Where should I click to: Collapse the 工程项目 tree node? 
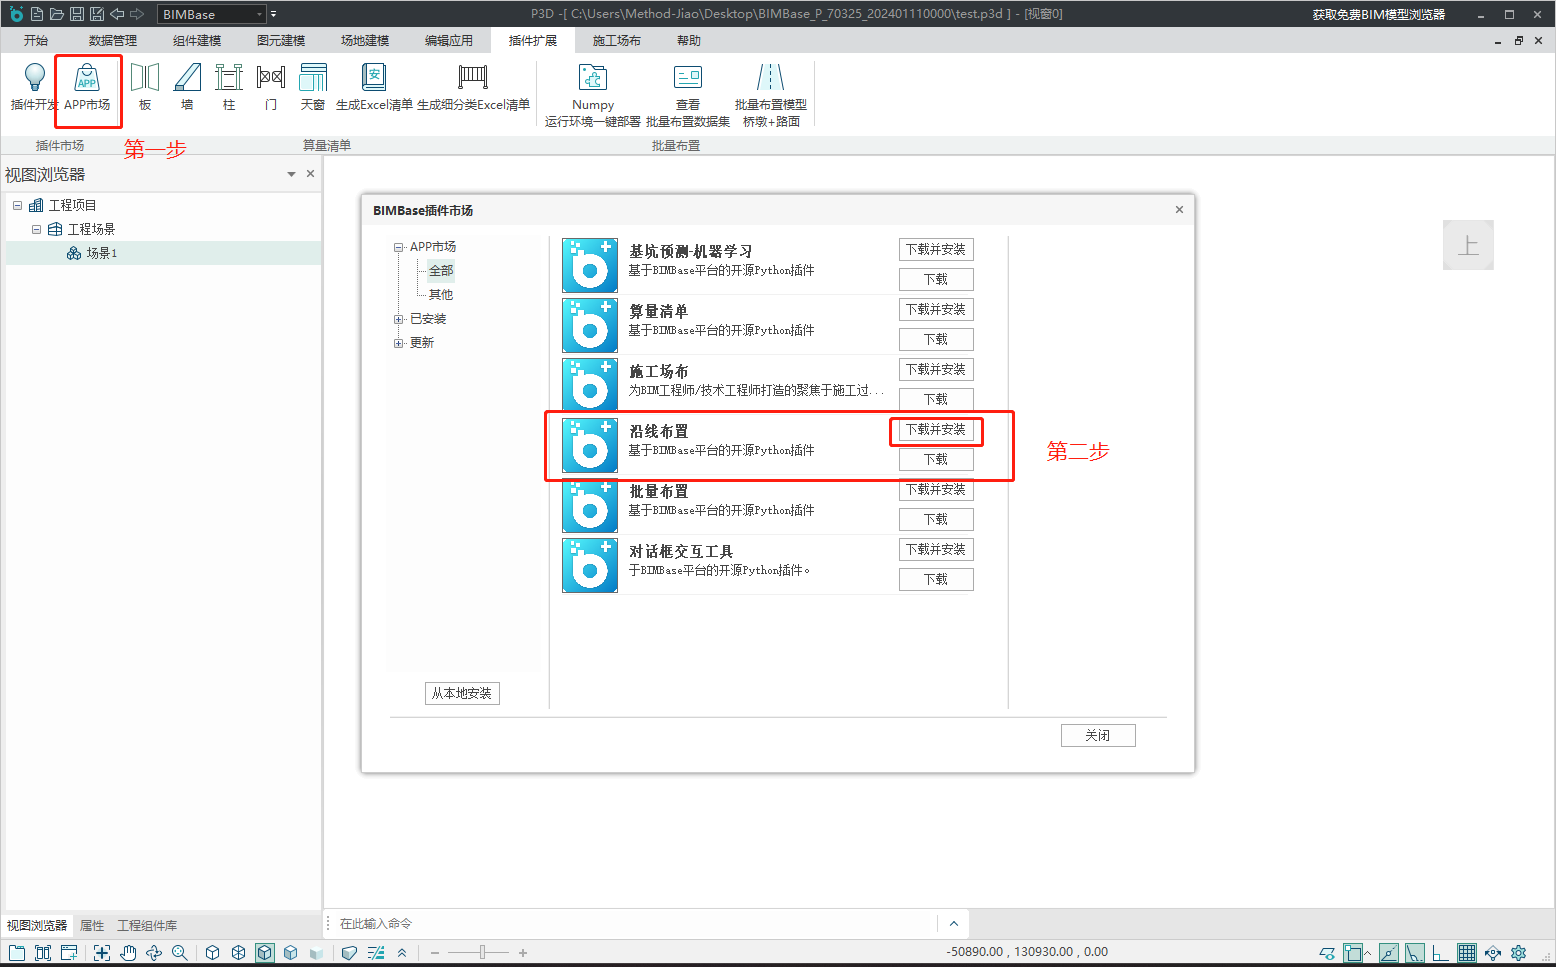coord(17,205)
